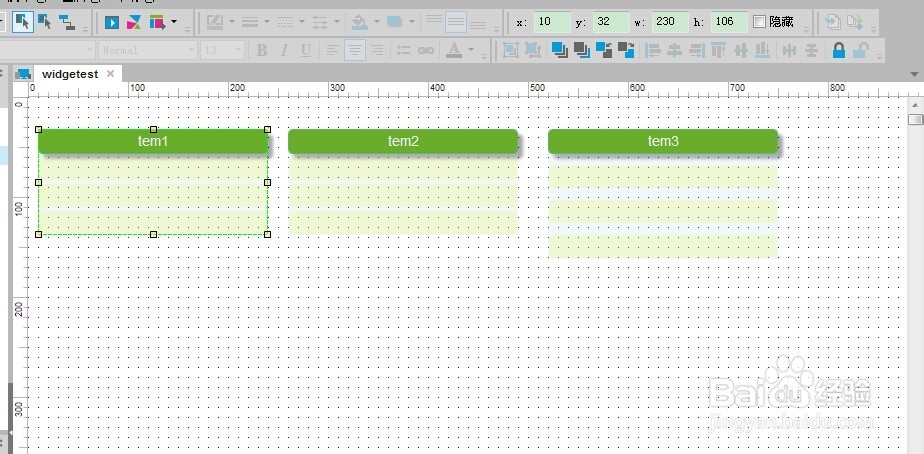This screenshot has width=924, height=454.
Task: Open the font size 13 dropdown
Action: click(x=222, y=50)
